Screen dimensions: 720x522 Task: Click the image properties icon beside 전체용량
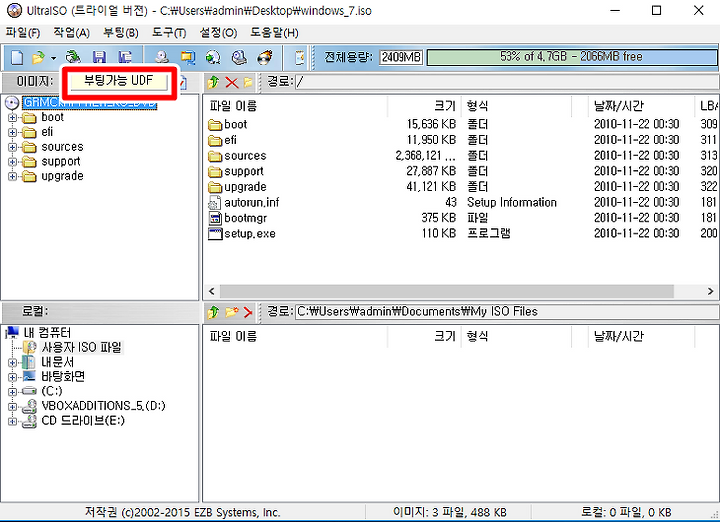299,57
